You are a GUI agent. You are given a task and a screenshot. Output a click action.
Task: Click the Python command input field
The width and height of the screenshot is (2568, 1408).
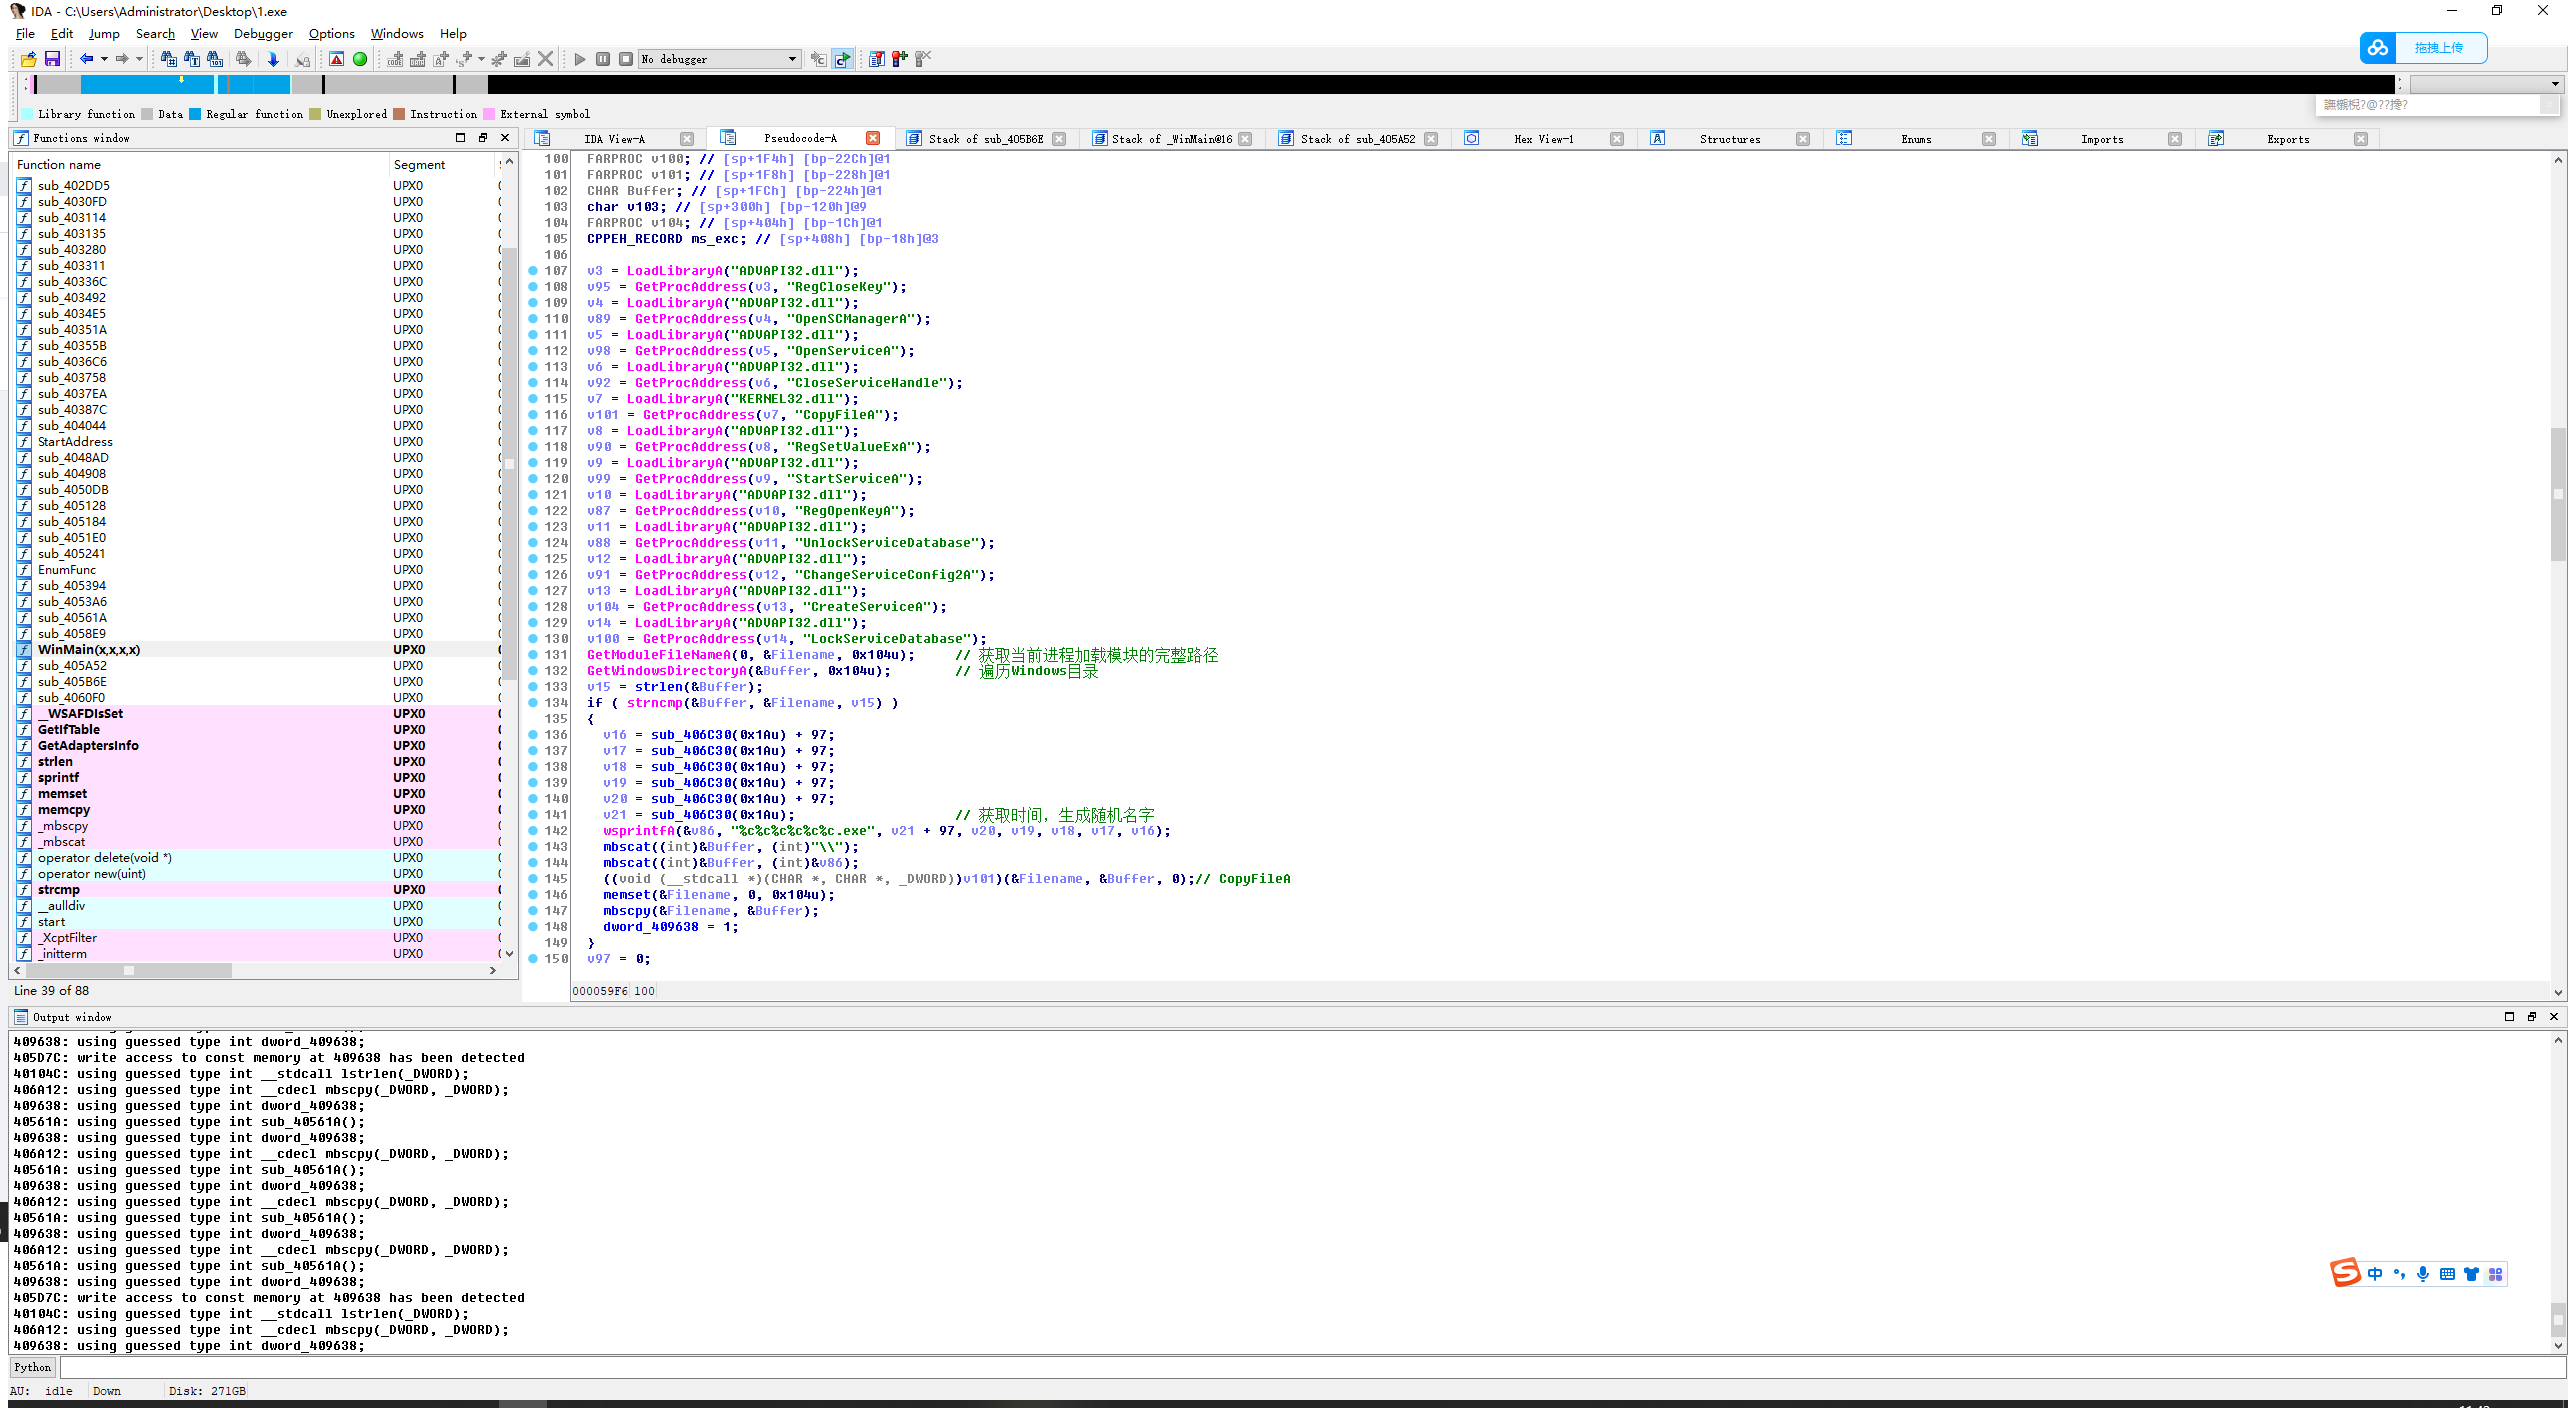[1300, 1367]
